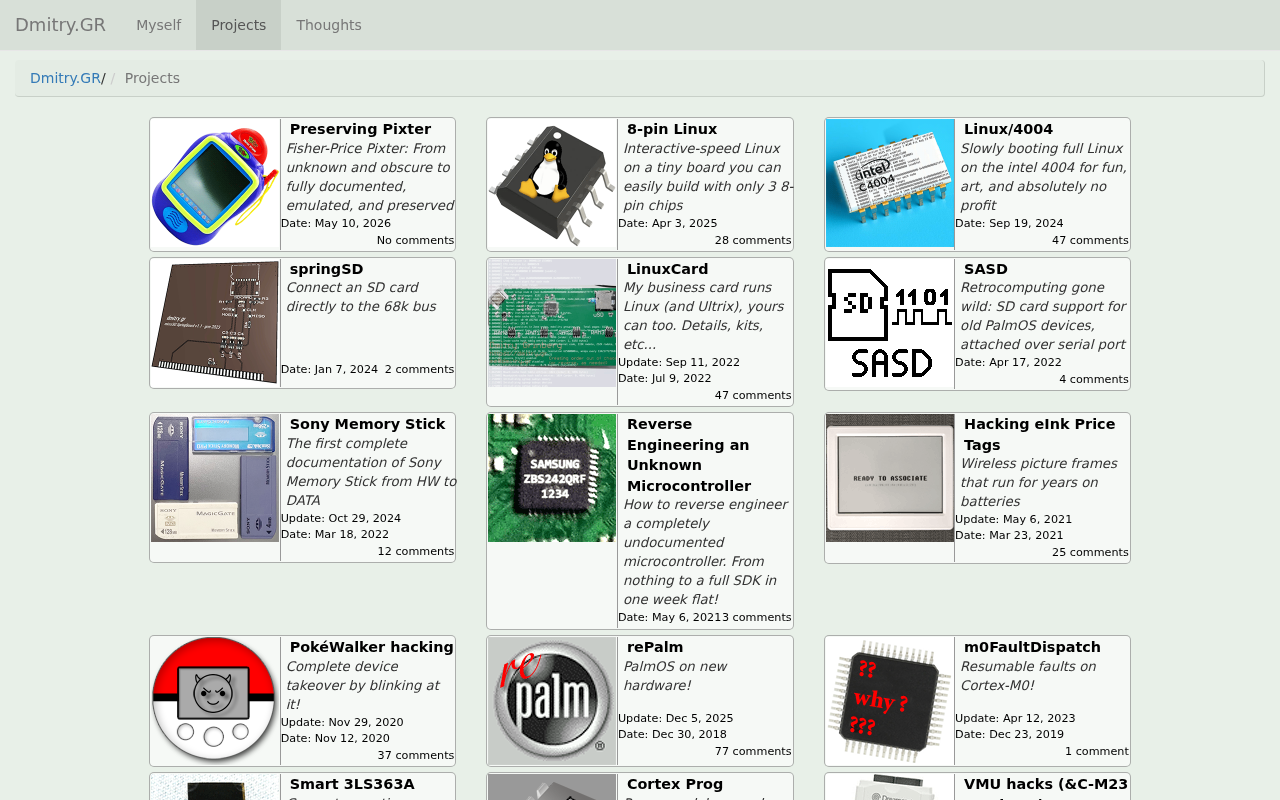This screenshot has height=800, width=1280.
Task: Click the SASD SD-card logo icon
Action: (x=890, y=323)
